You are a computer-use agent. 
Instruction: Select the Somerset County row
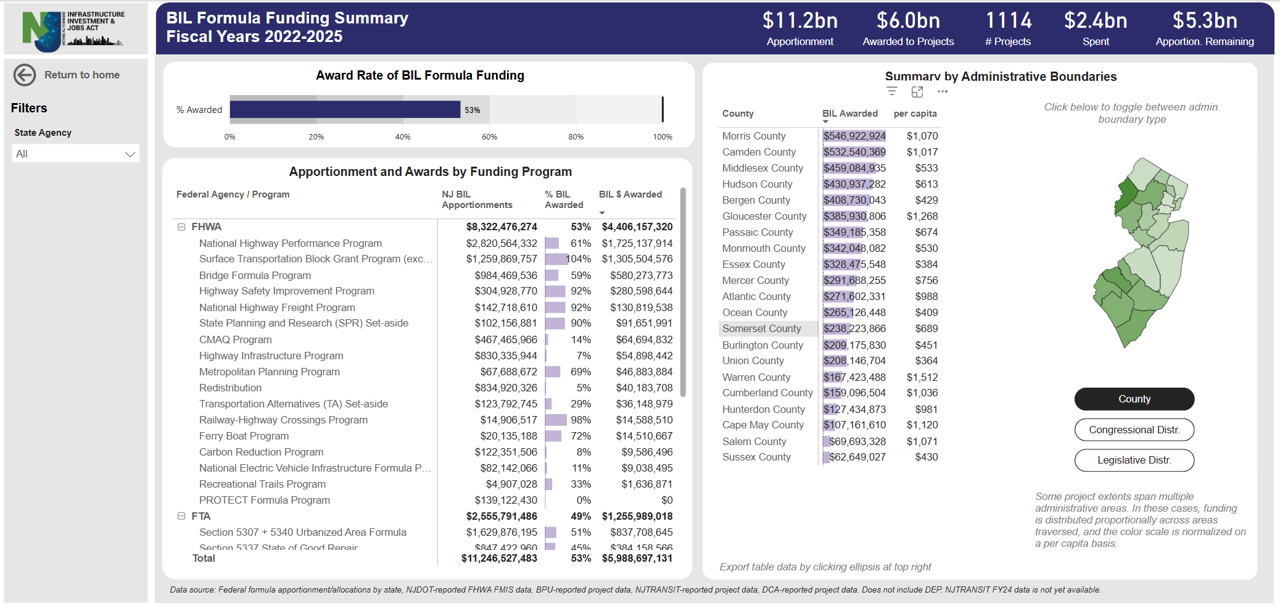[762, 329]
